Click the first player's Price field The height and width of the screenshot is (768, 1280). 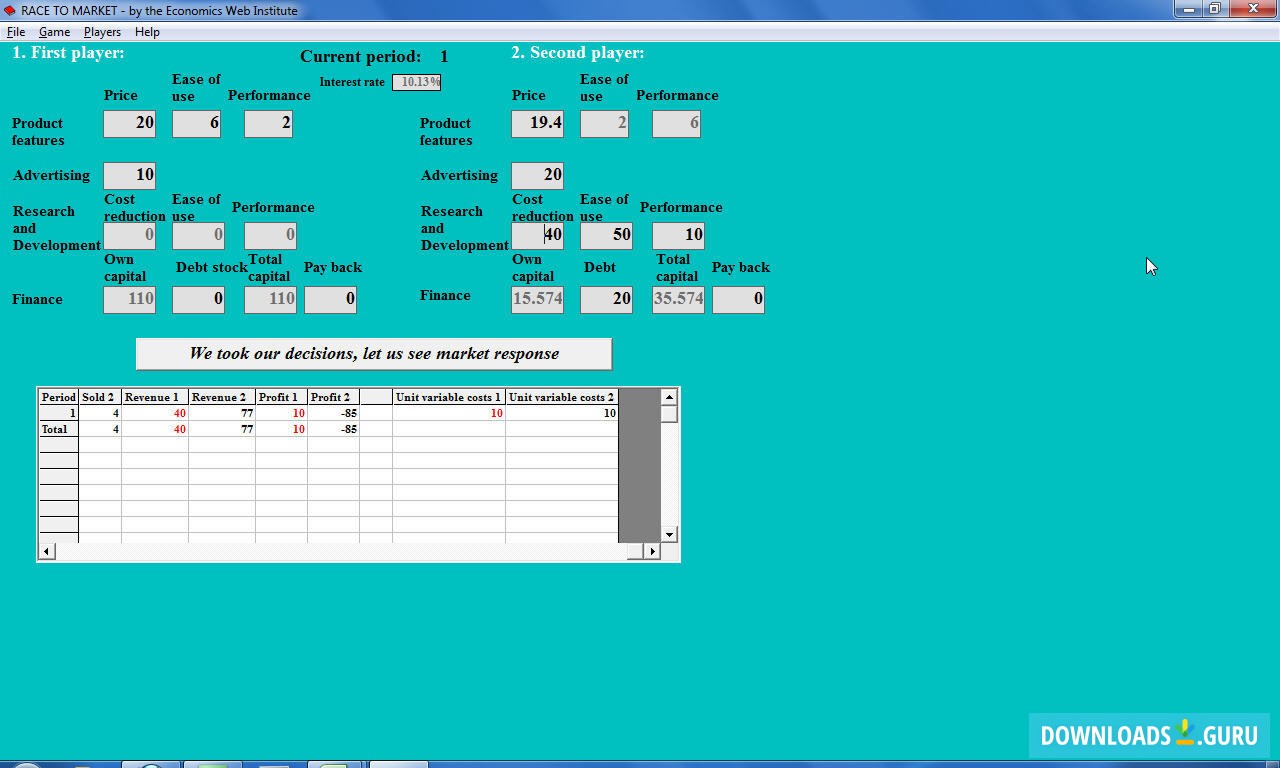click(x=129, y=123)
